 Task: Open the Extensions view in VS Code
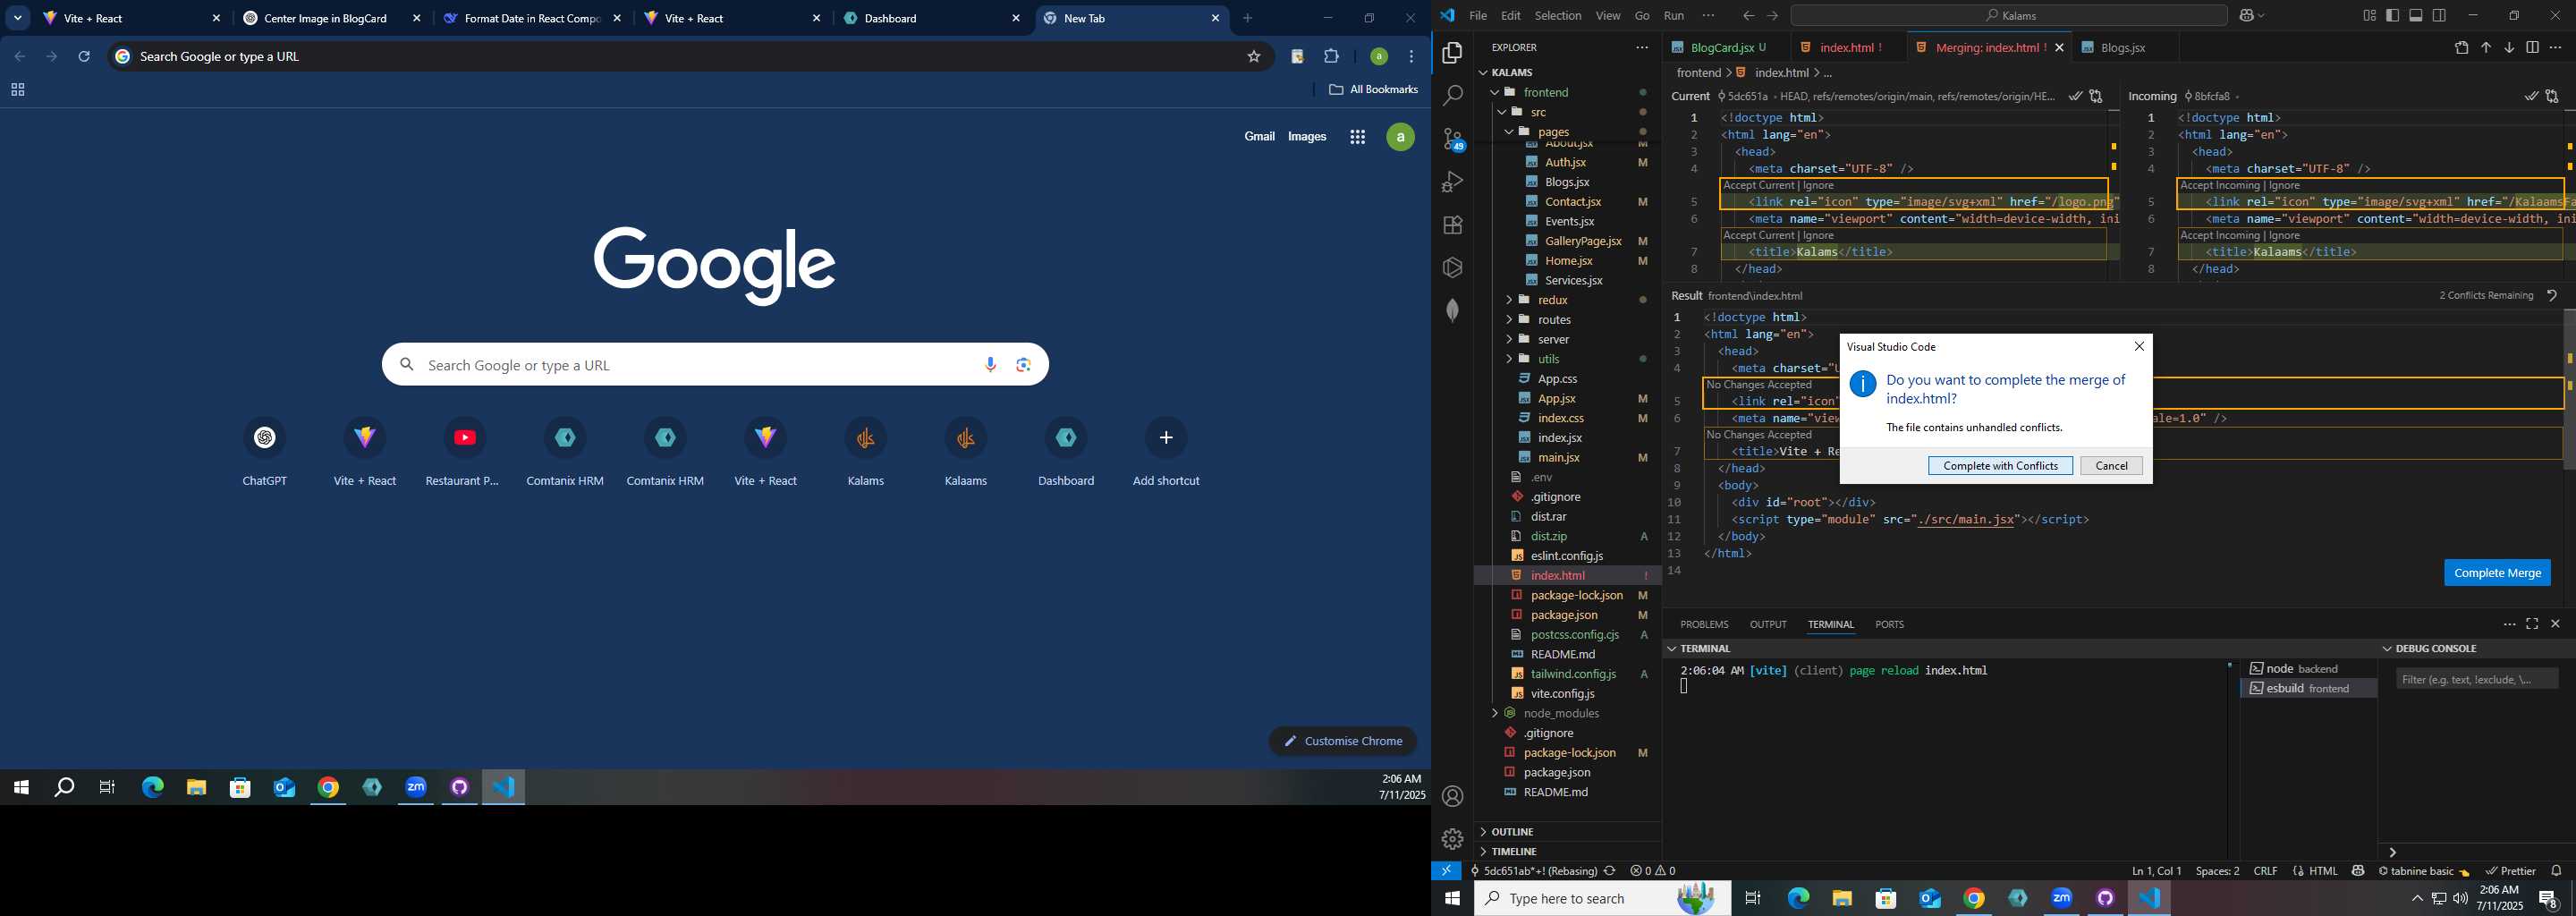pos(1452,225)
